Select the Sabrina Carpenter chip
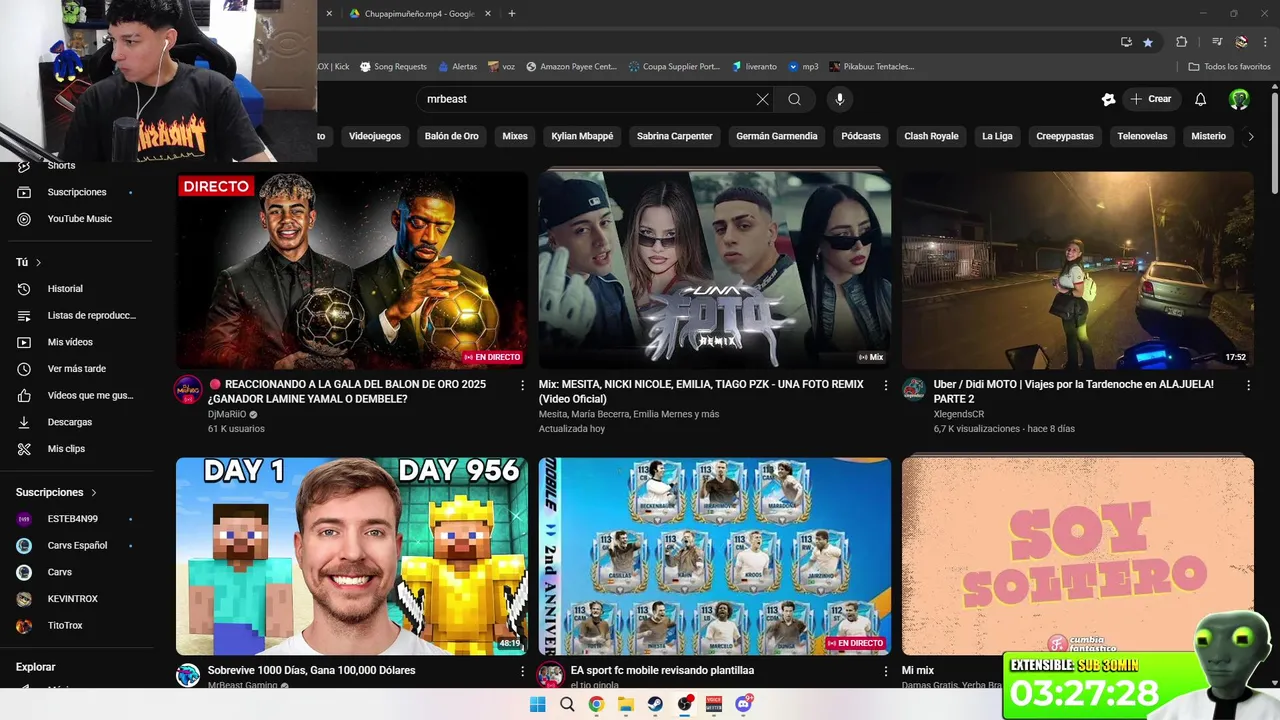This screenshot has height=720, width=1280. [675, 136]
